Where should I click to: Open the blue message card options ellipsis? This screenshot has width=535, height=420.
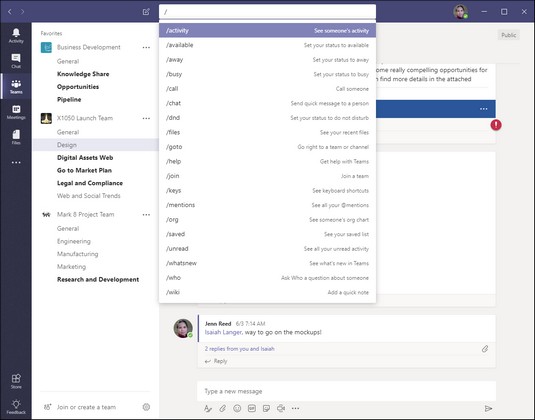click(x=483, y=109)
